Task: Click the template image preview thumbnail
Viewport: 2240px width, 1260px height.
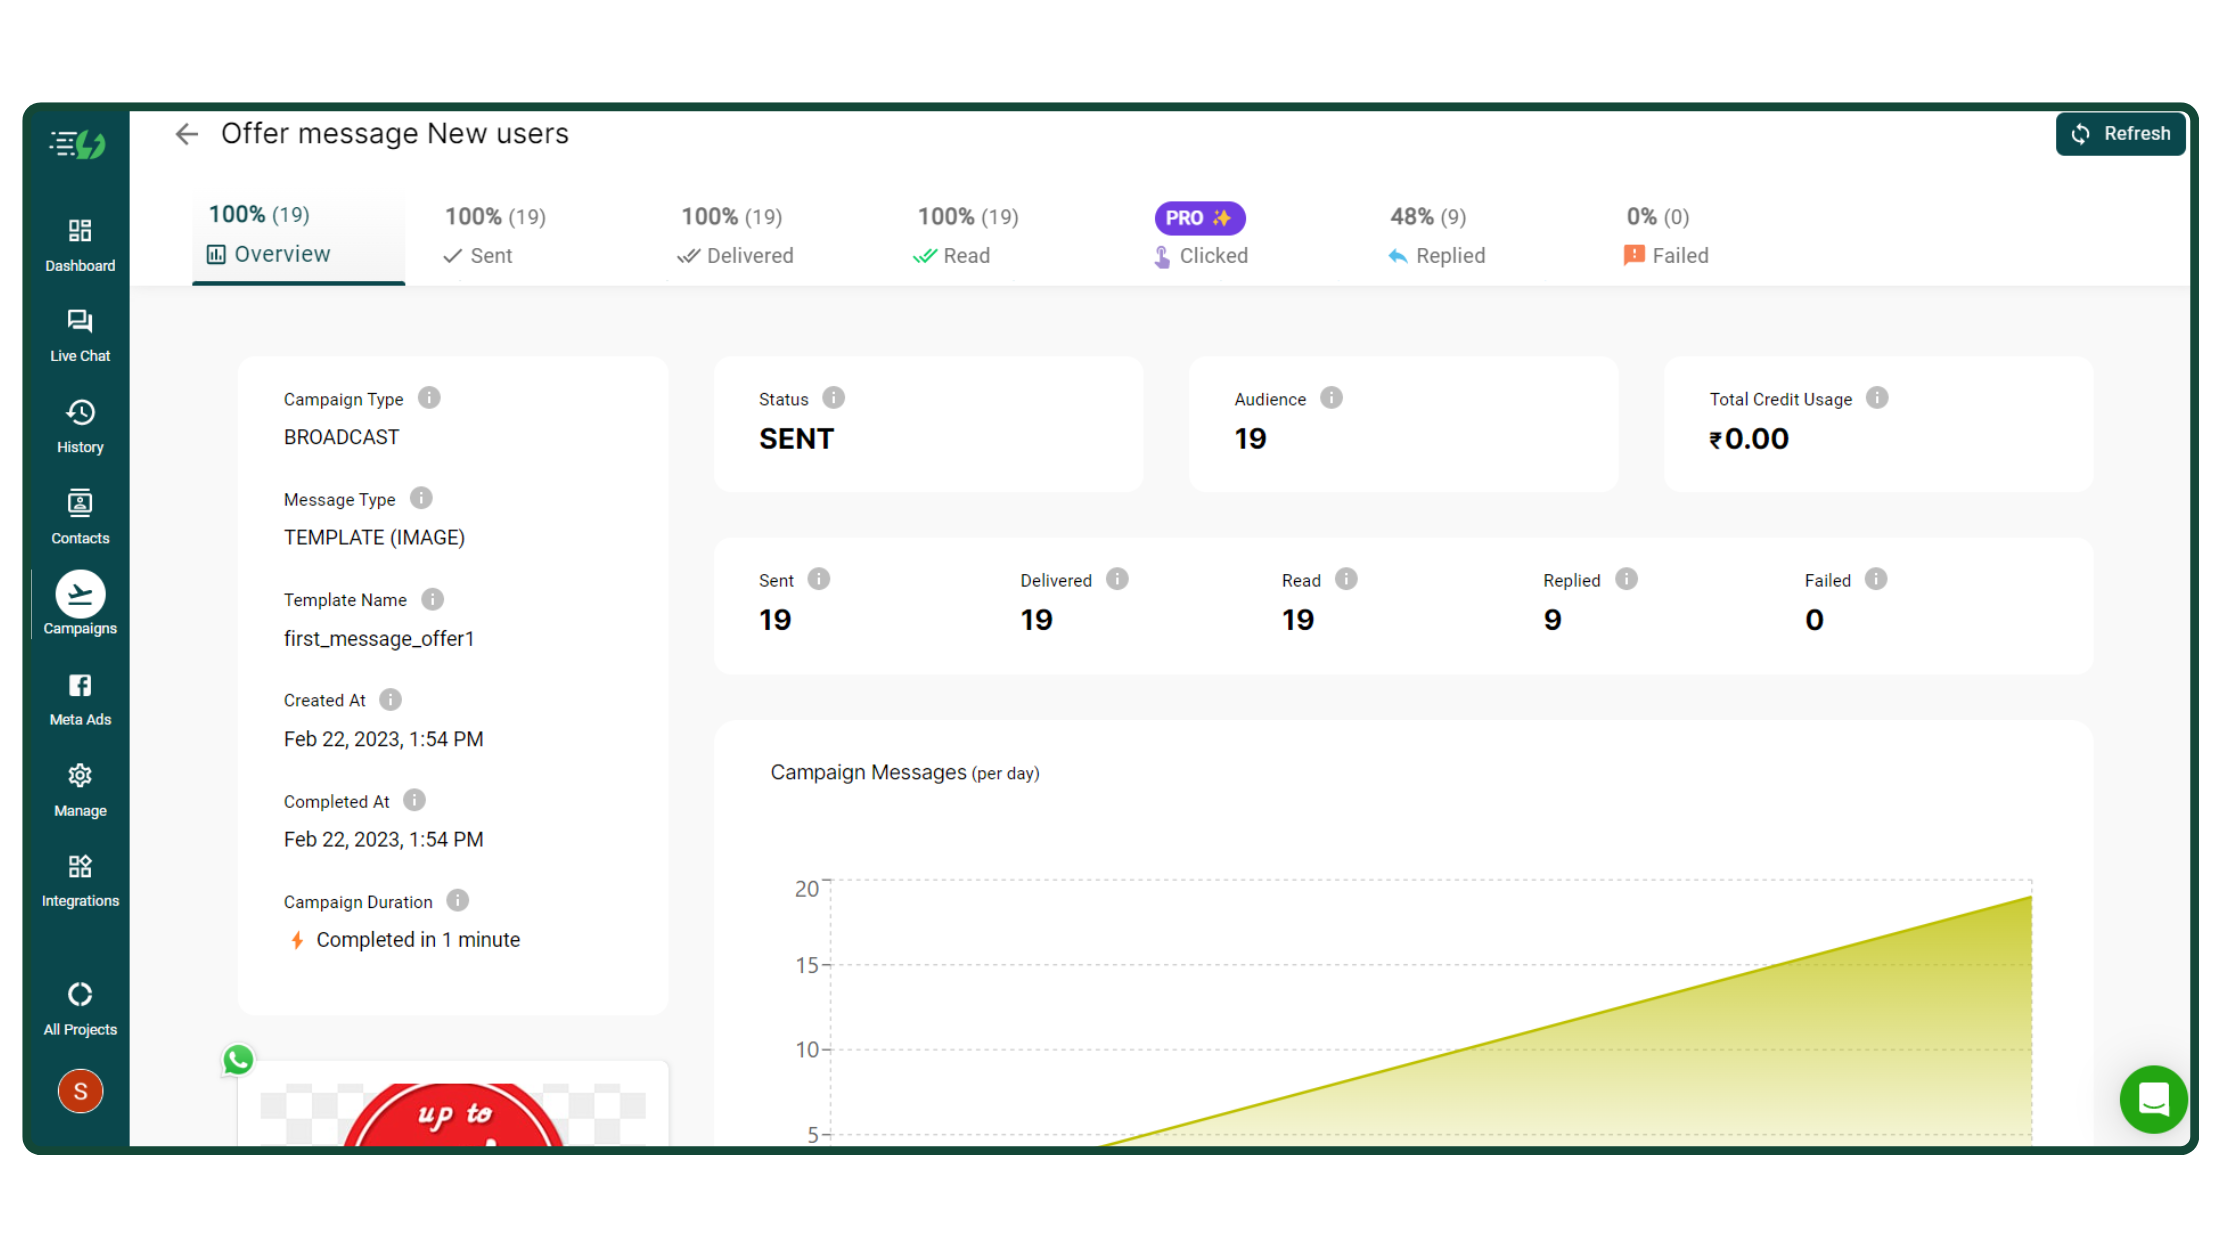Action: click(x=453, y=1105)
